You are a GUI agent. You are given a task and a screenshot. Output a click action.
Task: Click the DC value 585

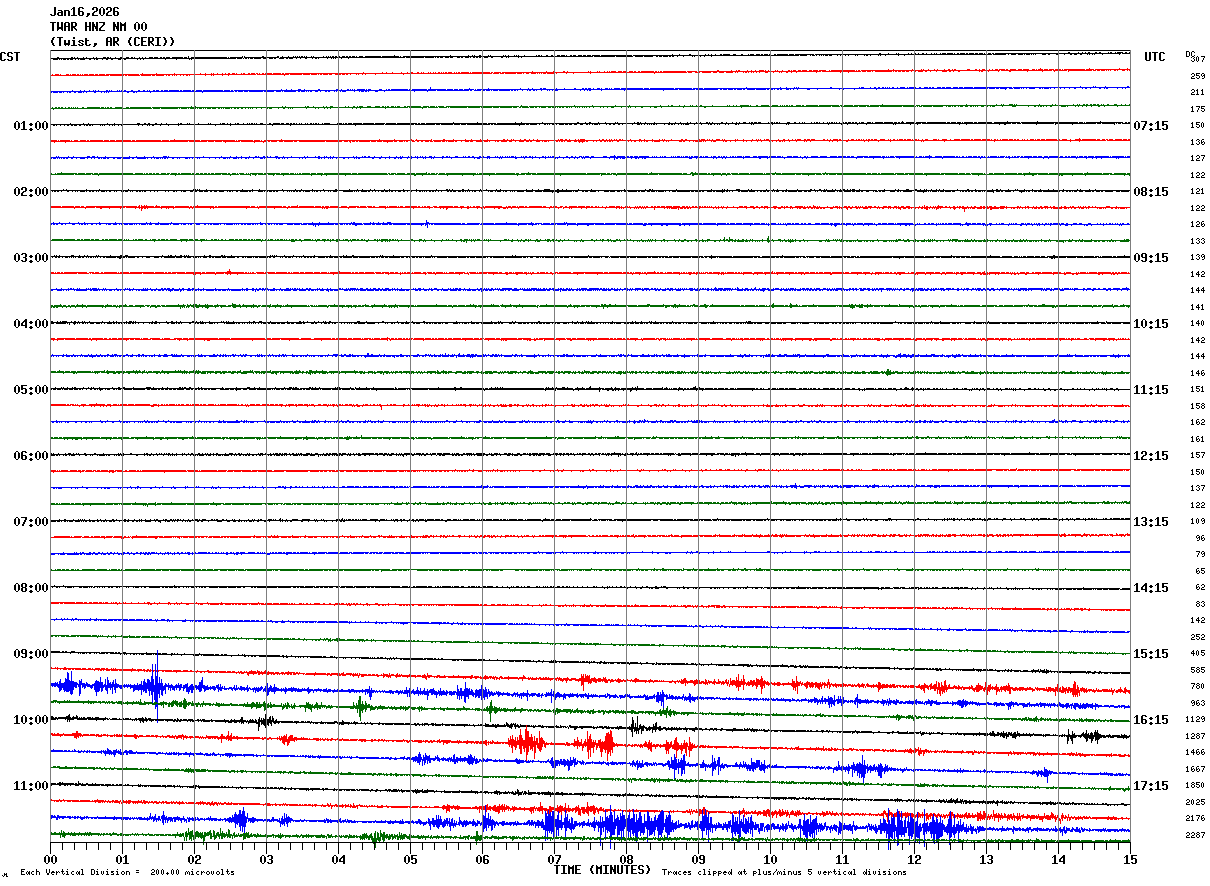1197,670
